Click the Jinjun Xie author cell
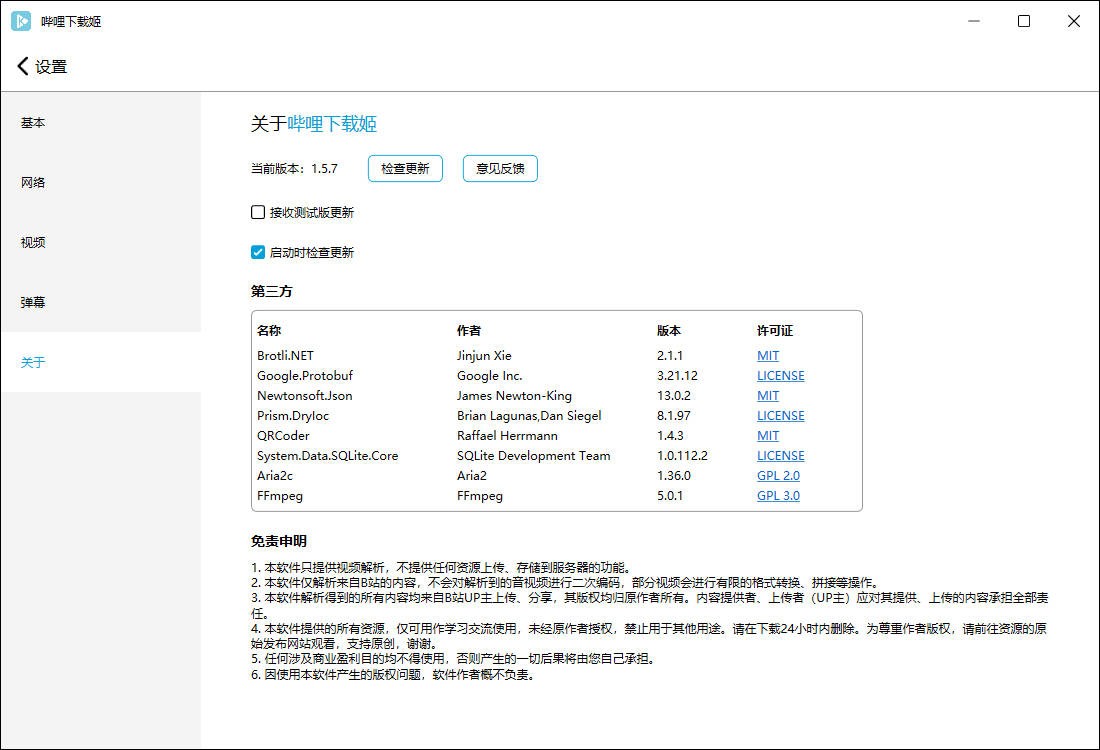Image resolution: width=1100 pixels, height=750 pixels. (x=484, y=356)
